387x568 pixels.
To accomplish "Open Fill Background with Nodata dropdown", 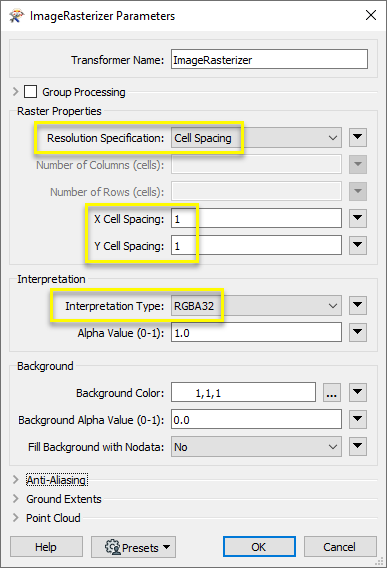I will [x=256, y=447].
